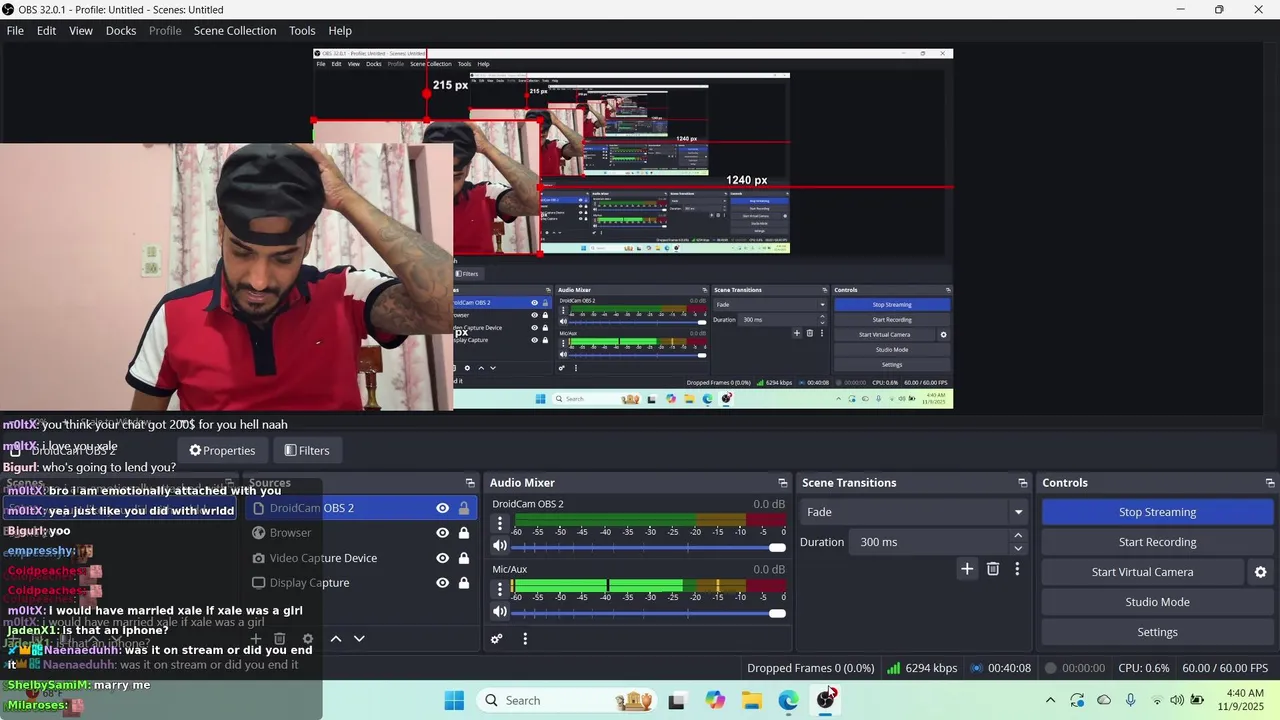
Task: Open transition options three-dot menu
Action: coord(1017,568)
